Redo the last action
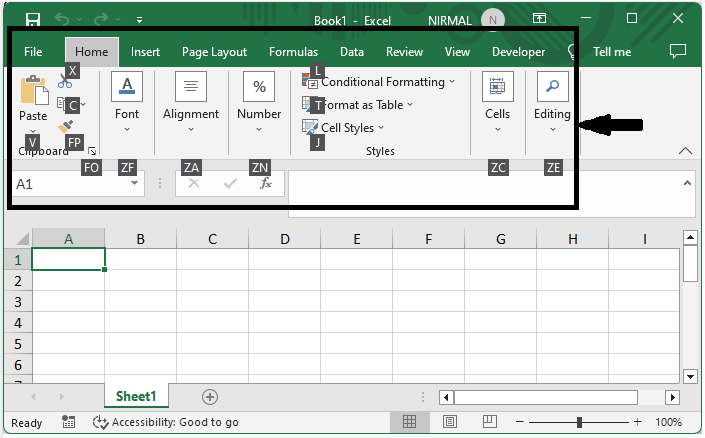The width and height of the screenshot is (705, 438). [x=101, y=20]
